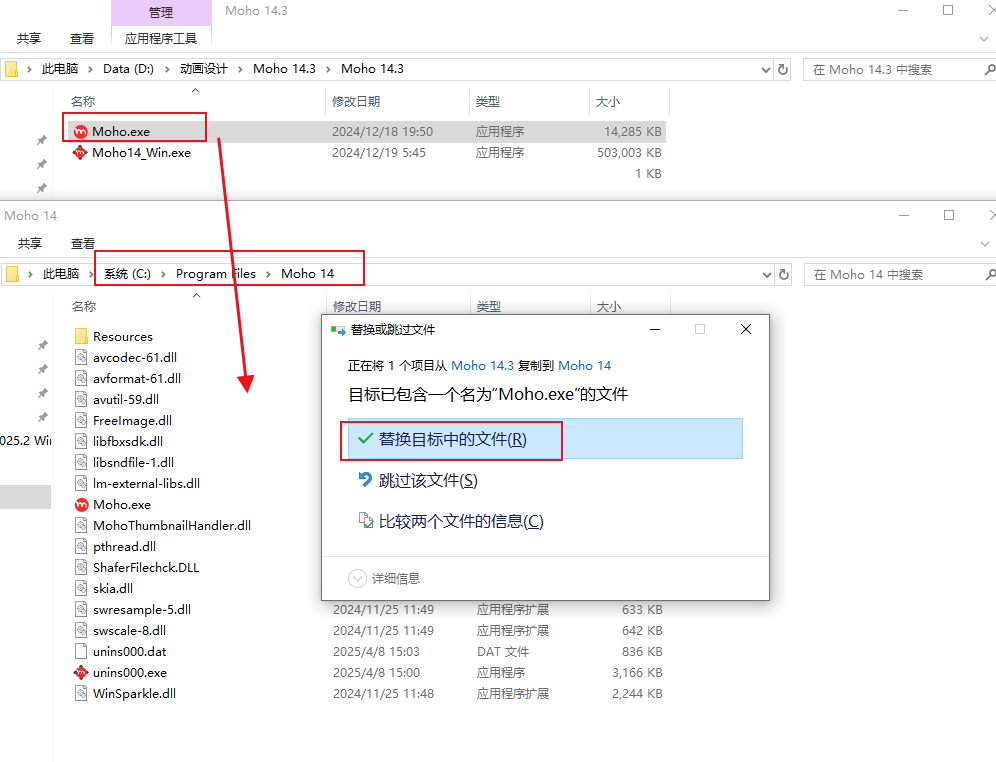
Task: Expand the 详细信息 details section
Action: coord(357,578)
